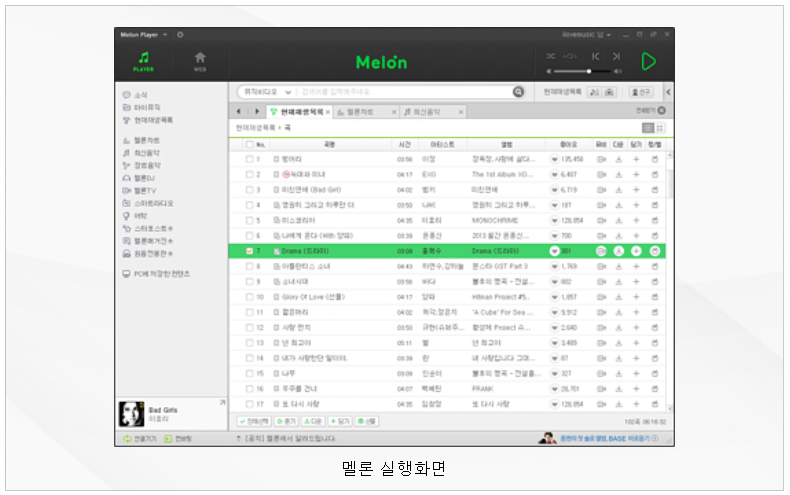Collapse the right panel with arrow
The width and height of the screenshot is (790, 495).
pos(669,92)
